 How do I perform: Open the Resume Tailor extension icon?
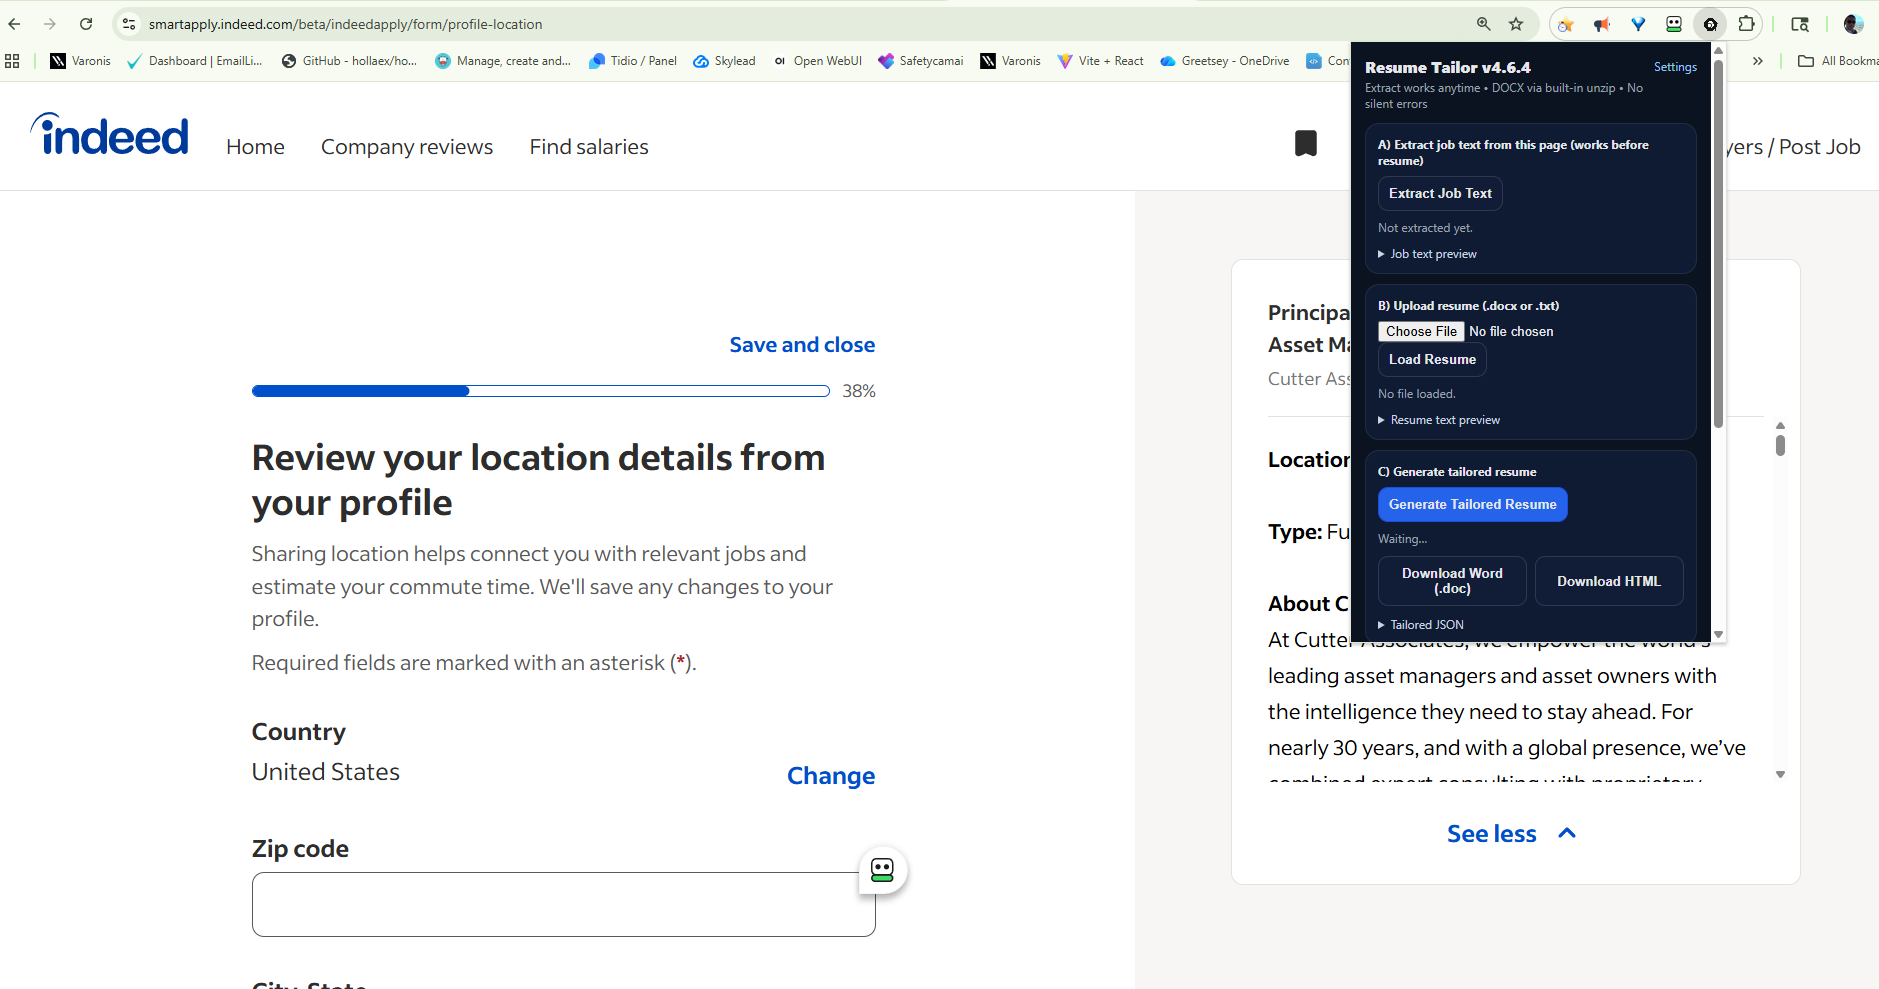click(x=1710, y=24)
